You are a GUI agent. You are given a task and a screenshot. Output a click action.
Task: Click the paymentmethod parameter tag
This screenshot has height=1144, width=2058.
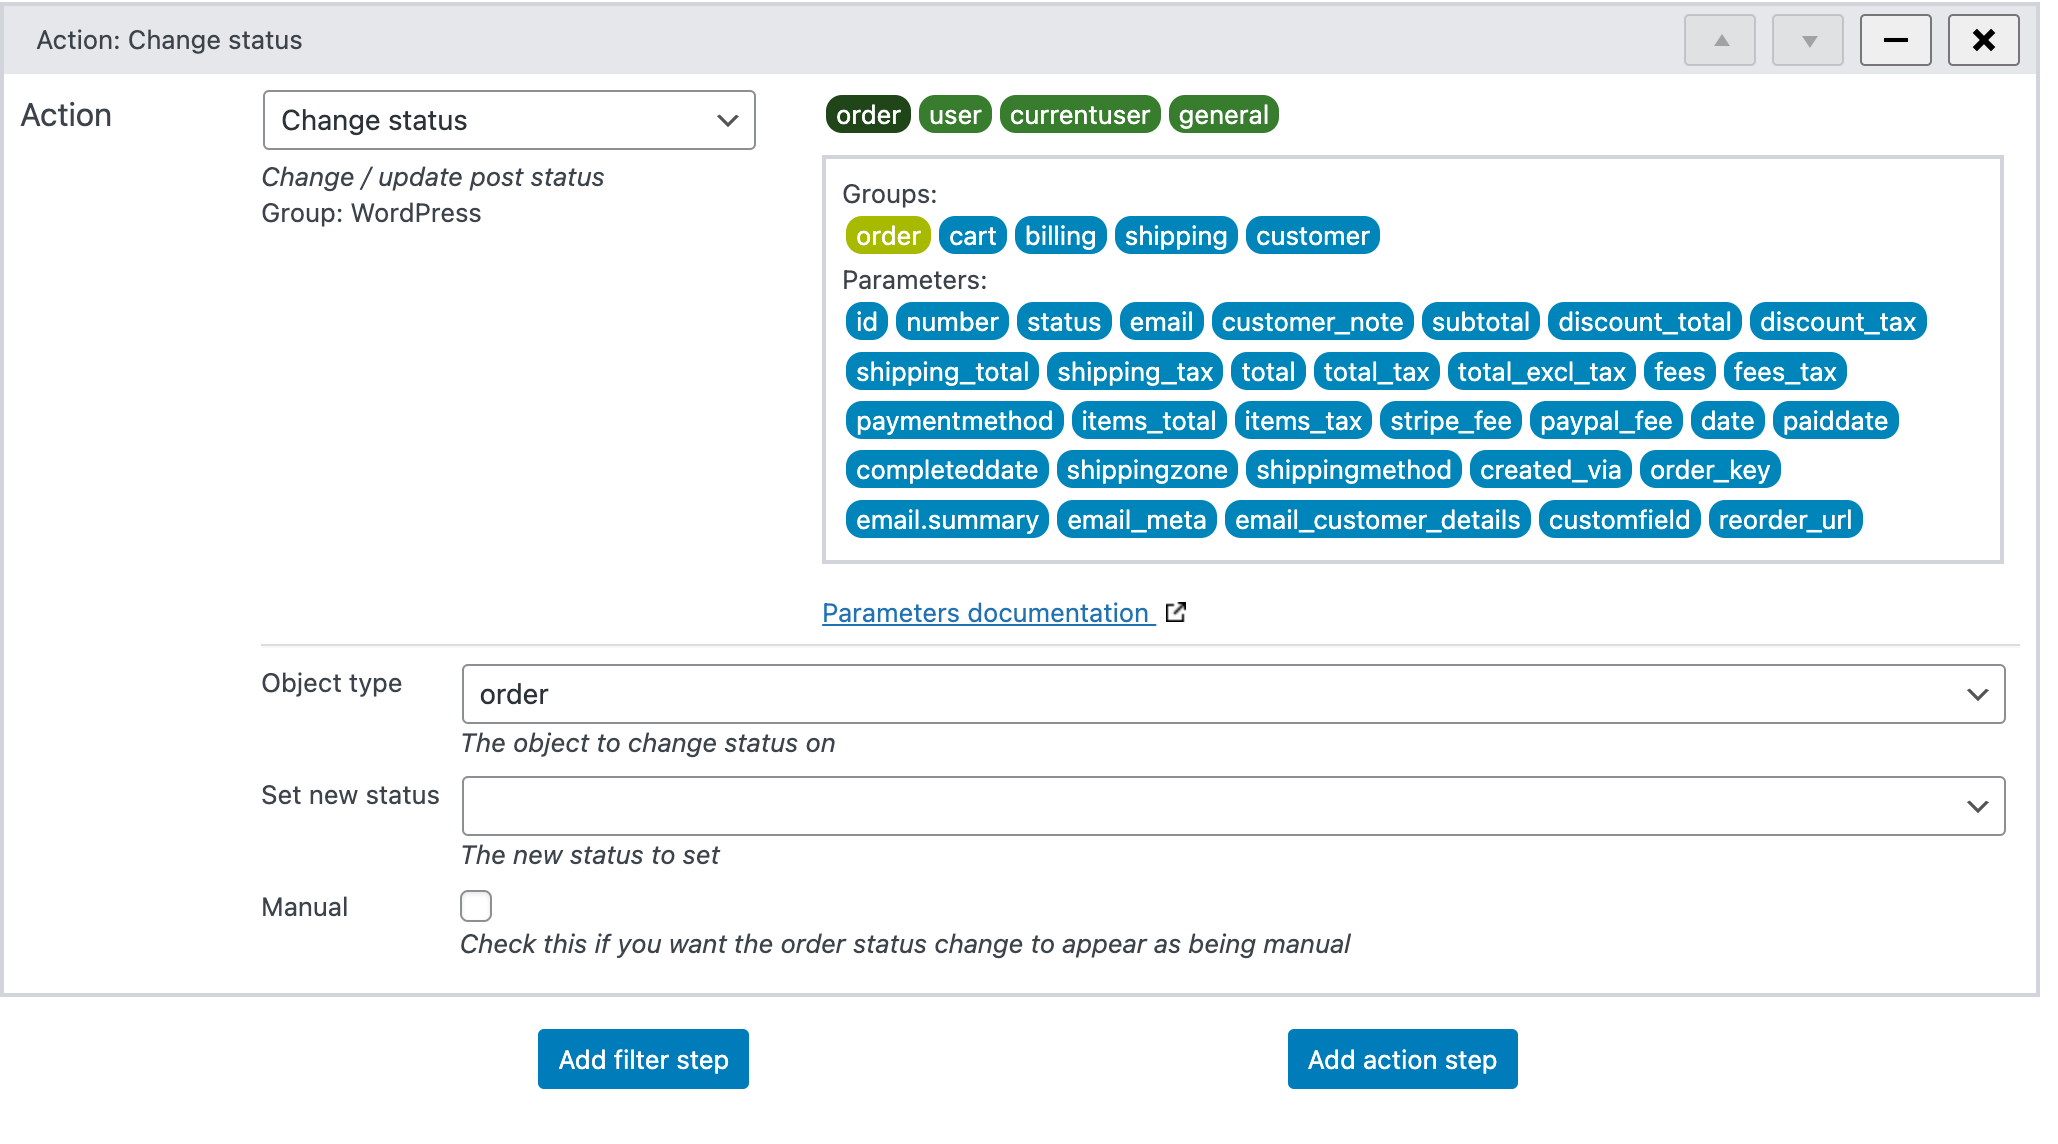click(953, 420)
